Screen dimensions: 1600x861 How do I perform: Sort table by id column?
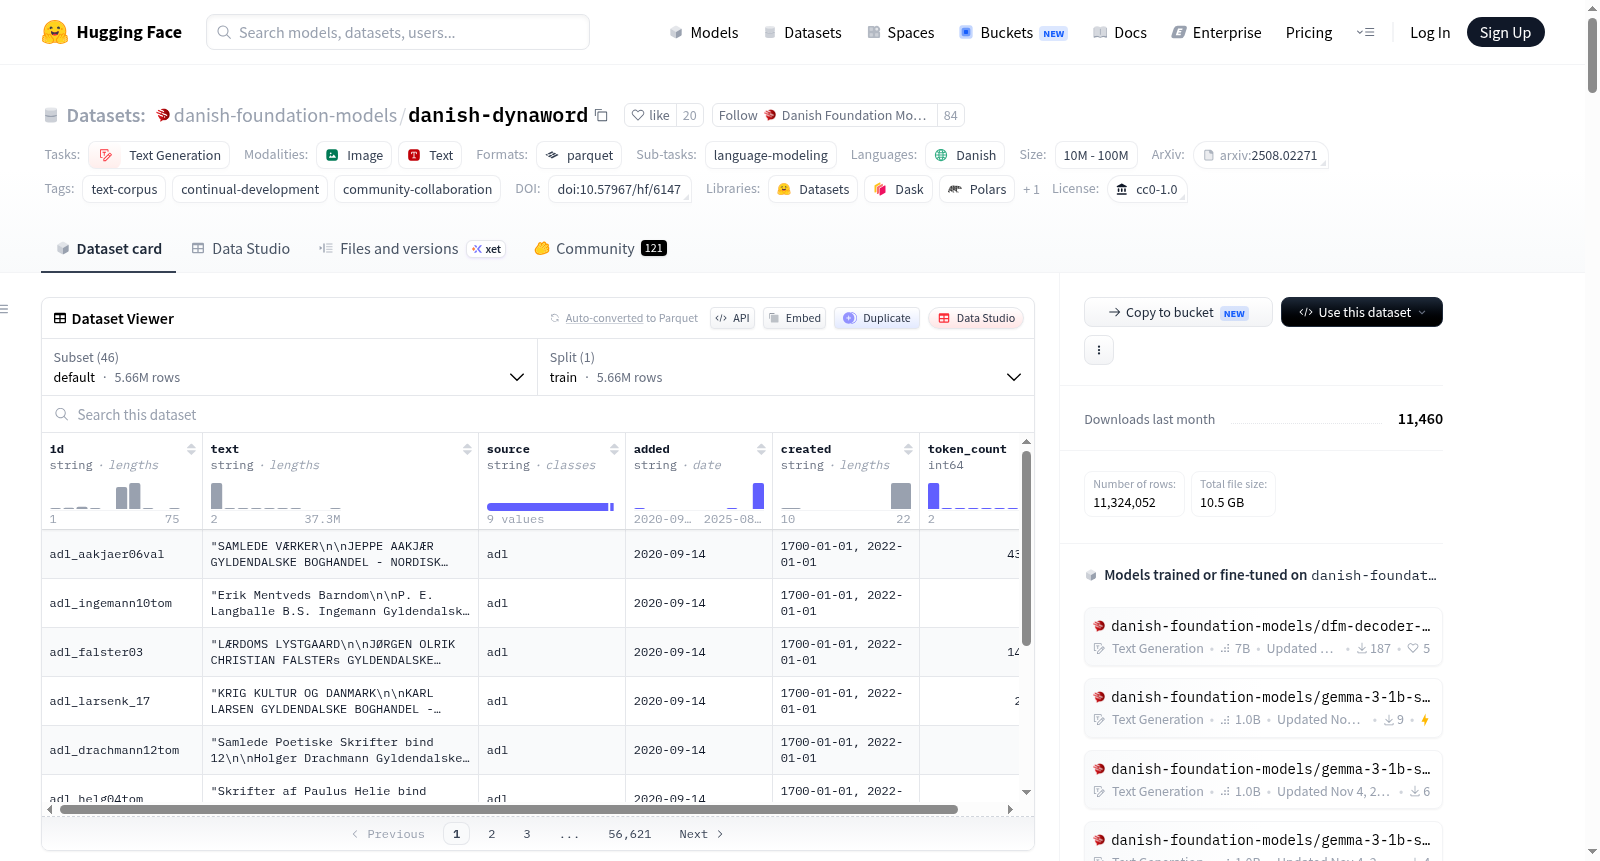191,449
